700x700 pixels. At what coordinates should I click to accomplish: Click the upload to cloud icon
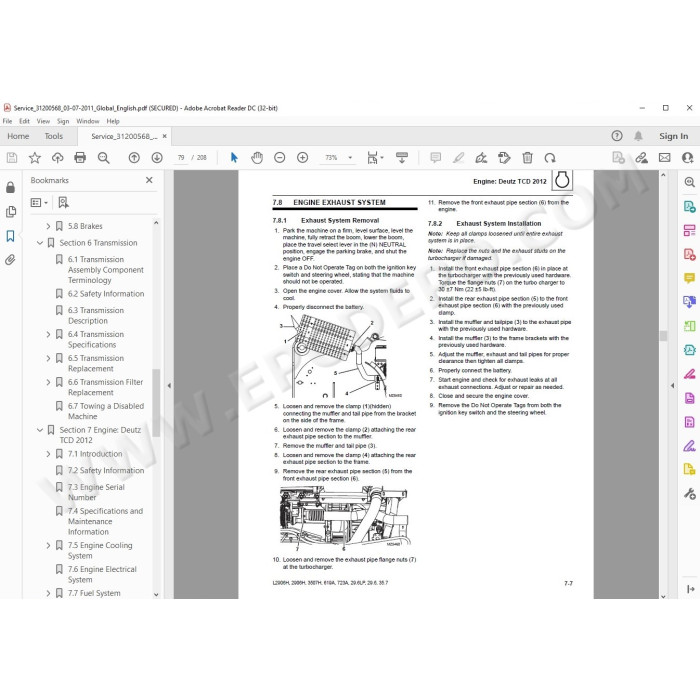(58, 158)
